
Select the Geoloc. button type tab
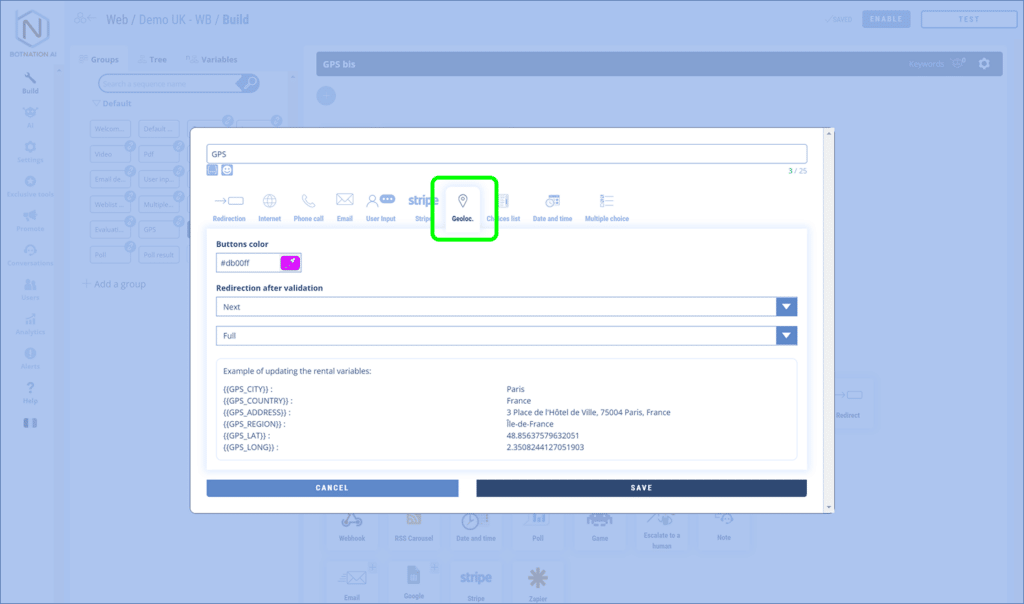click(462, 207)
